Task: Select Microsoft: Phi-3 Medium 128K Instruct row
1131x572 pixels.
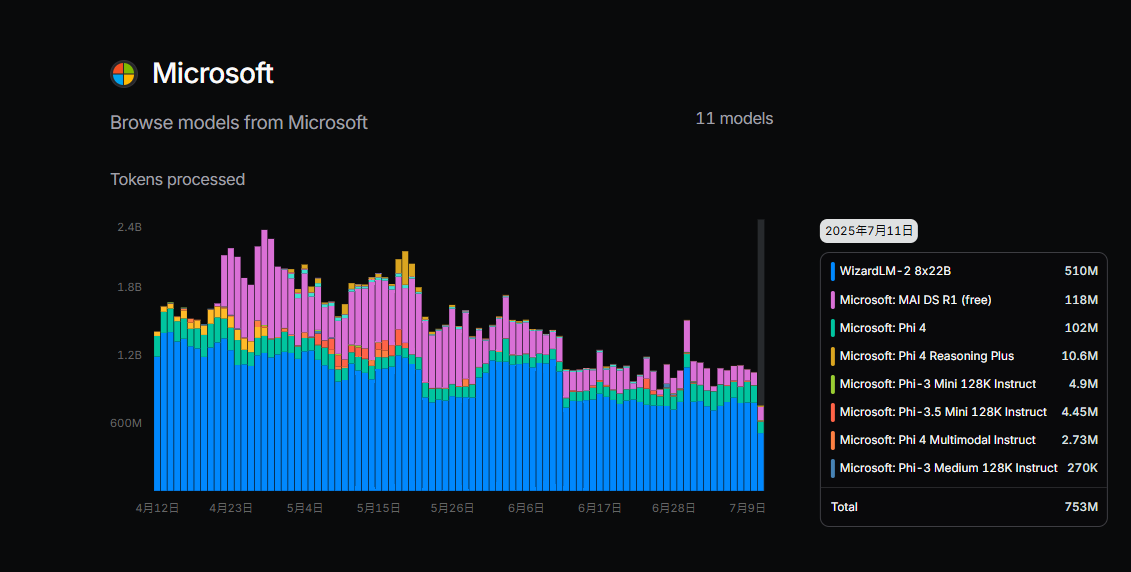Action: coord(964,468)
